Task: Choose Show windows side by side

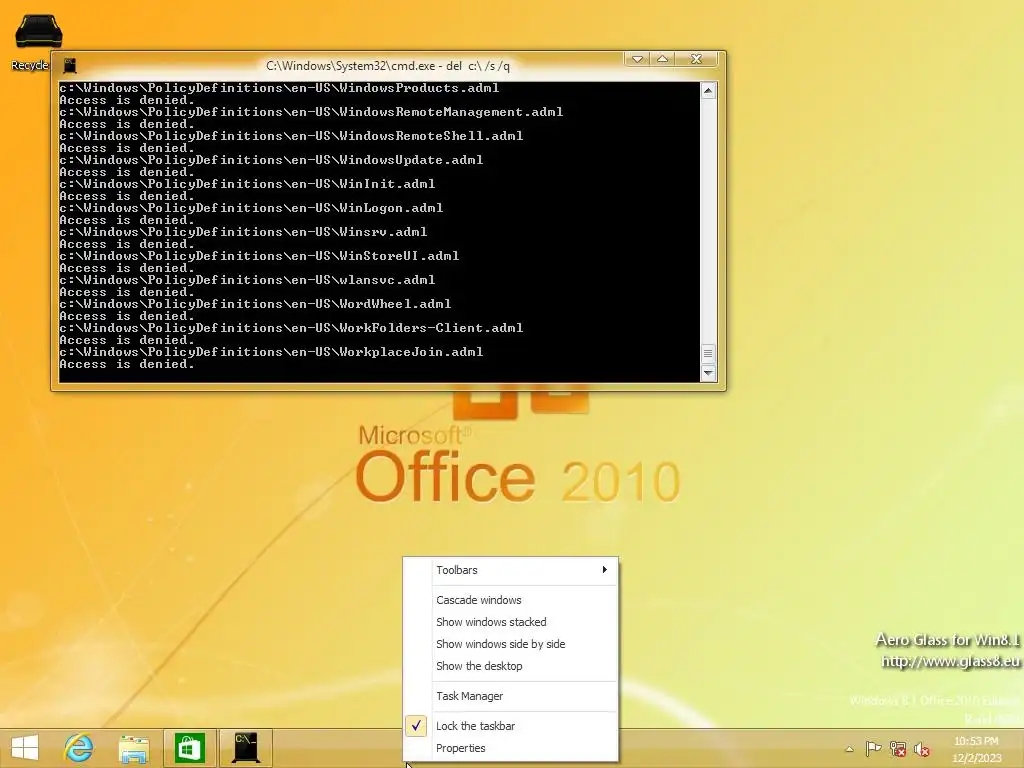Action: point(511,644)
